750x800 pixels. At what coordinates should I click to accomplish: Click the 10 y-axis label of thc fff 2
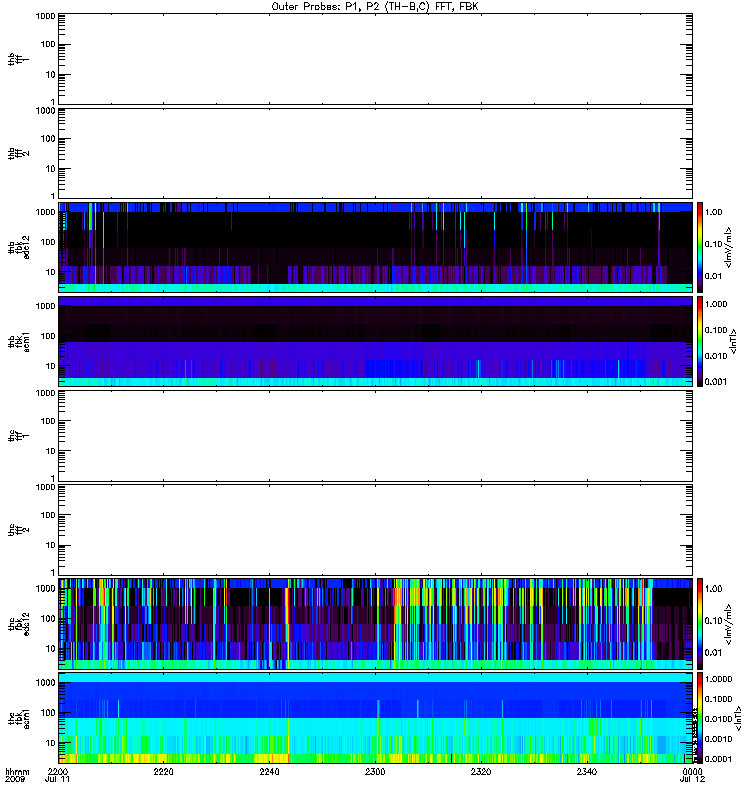click(x=50, y=545)
